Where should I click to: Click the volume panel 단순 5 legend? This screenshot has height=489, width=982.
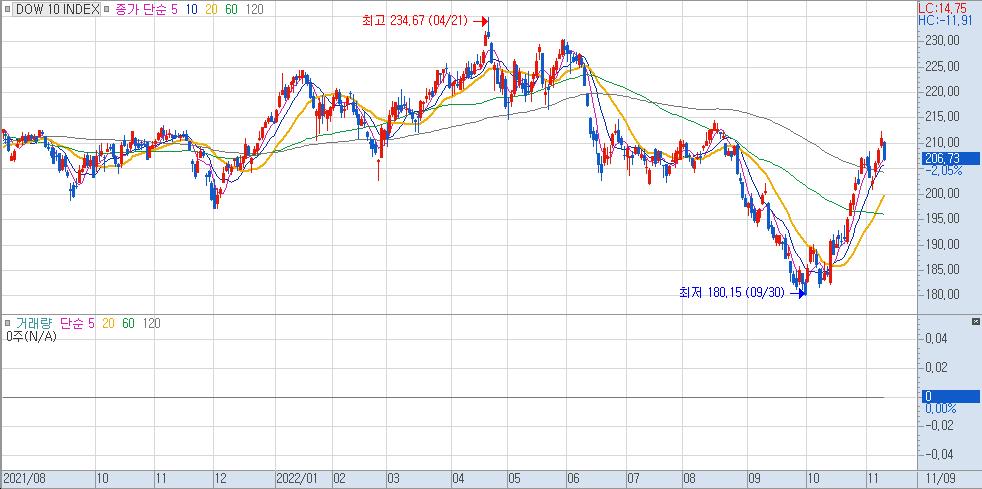click(77, 324)
